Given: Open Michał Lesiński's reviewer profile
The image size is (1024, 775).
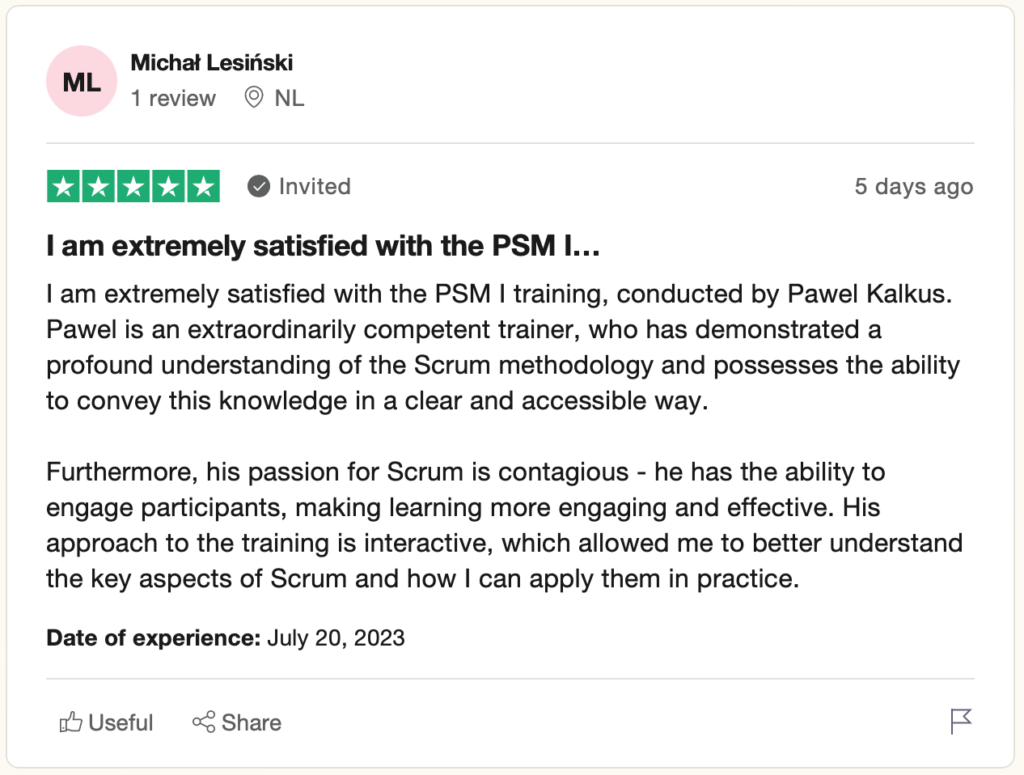Looking at the screenshot, I should [x=212, y=63].
